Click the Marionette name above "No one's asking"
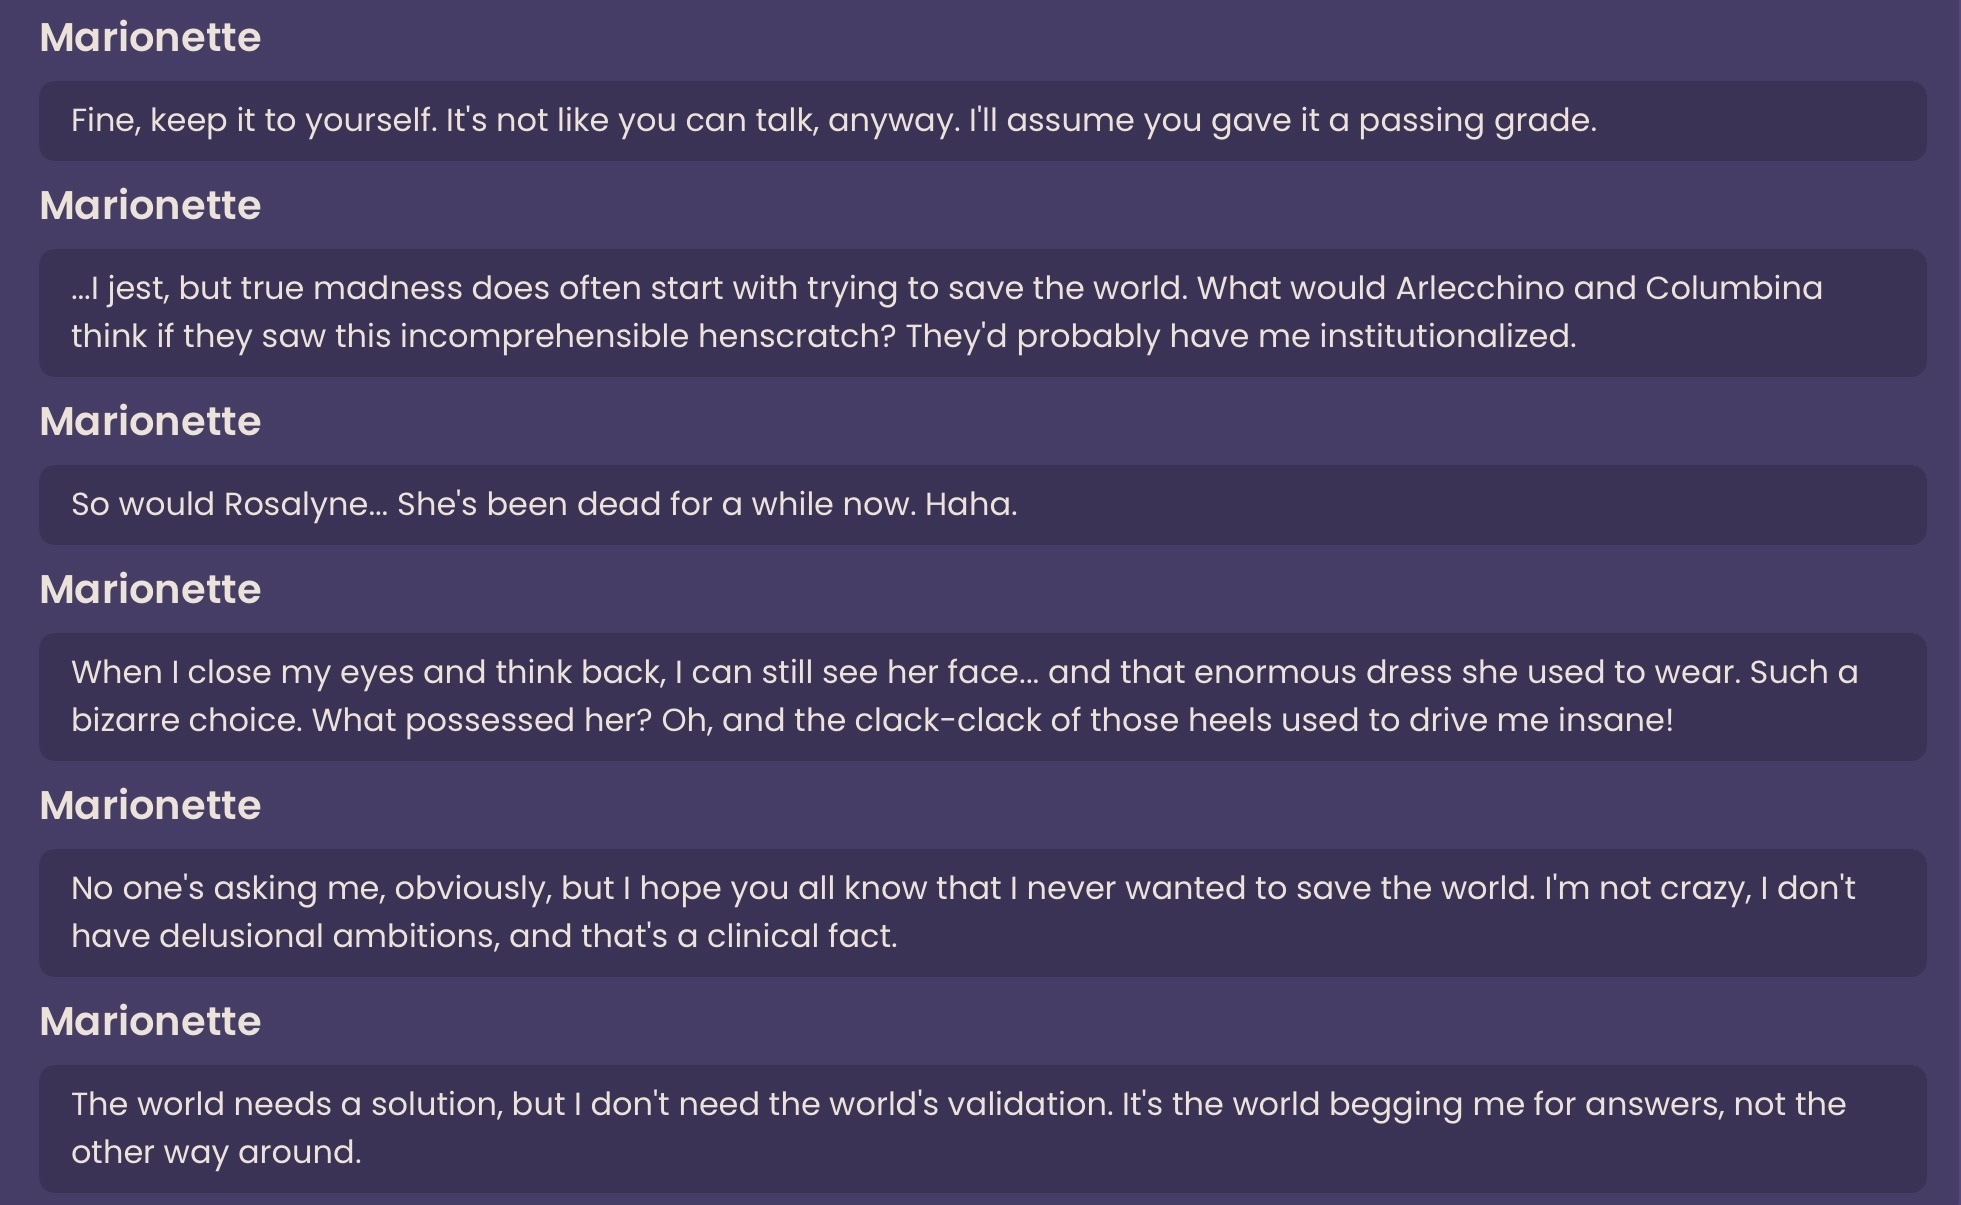Screen dimensions: 1961x1205 pos(150,806)
